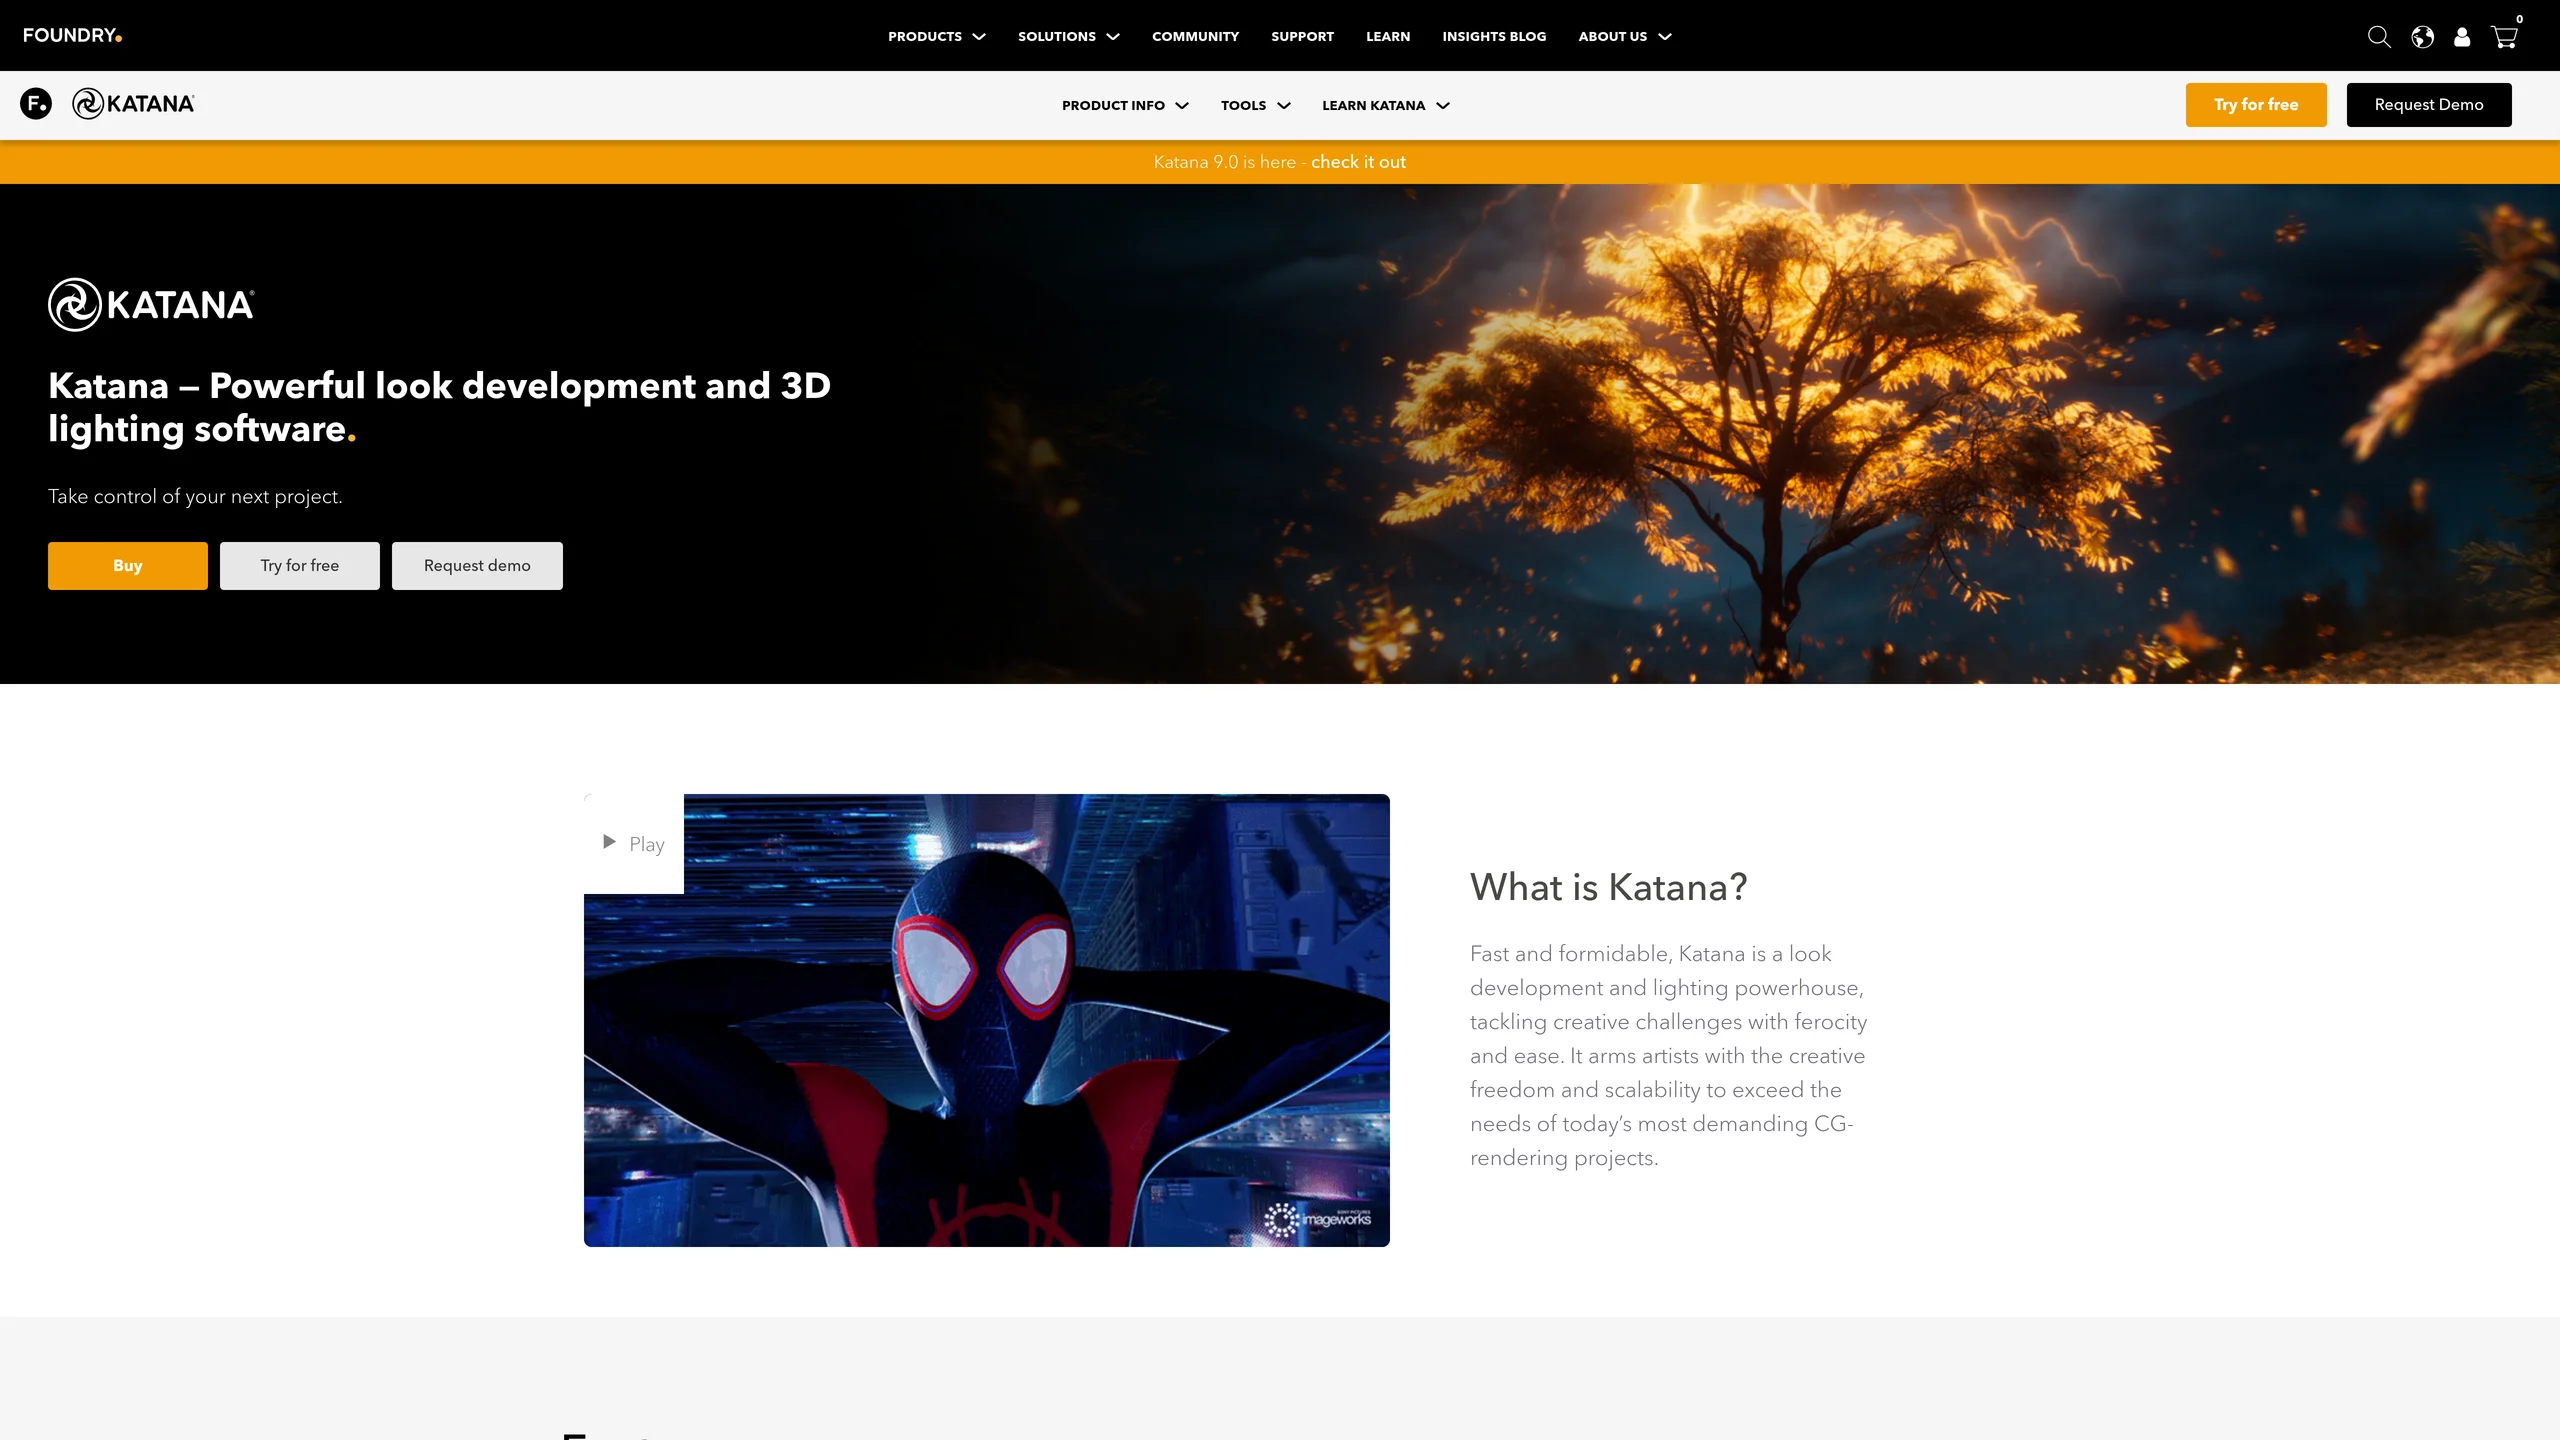Click the Request demo hero button

tap(477, 566)
